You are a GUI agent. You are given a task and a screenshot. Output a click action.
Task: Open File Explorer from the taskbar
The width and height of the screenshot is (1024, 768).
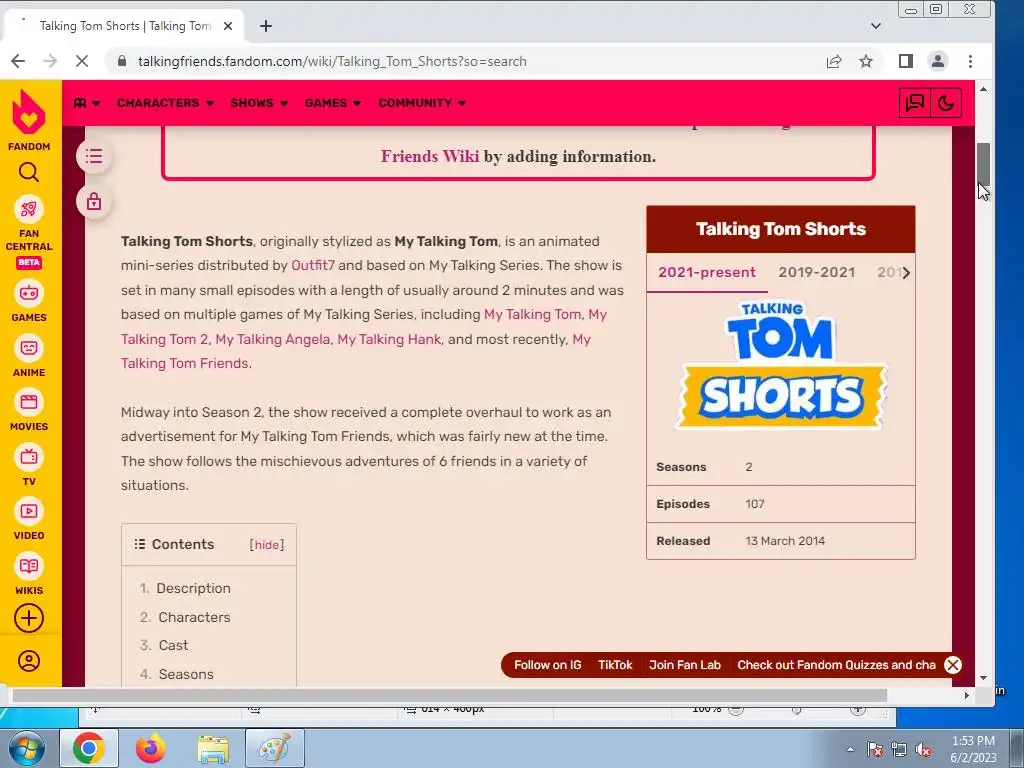213,748
